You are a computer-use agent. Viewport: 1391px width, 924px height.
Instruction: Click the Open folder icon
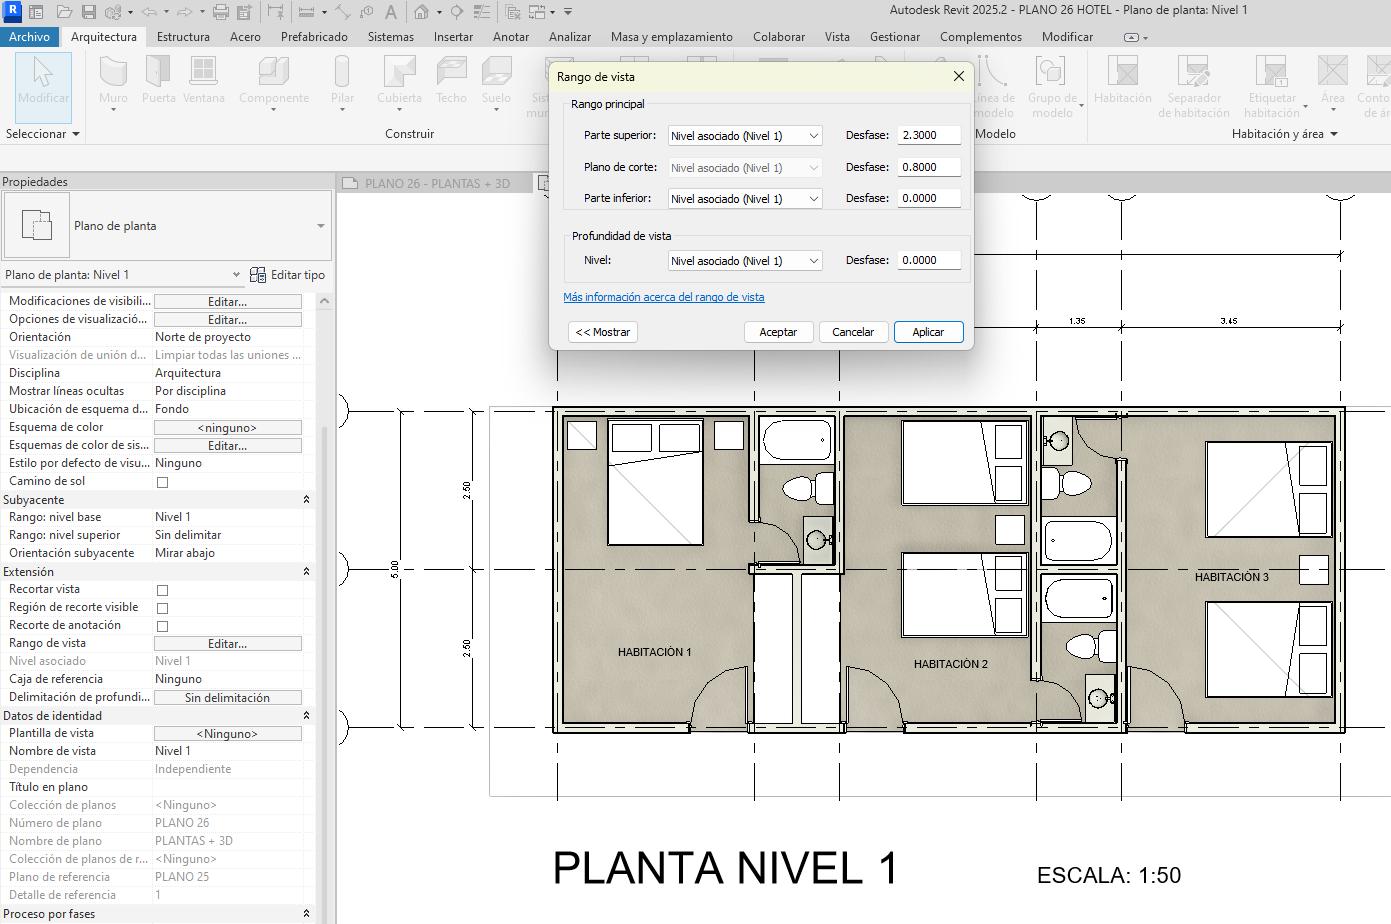click(64, 12)
